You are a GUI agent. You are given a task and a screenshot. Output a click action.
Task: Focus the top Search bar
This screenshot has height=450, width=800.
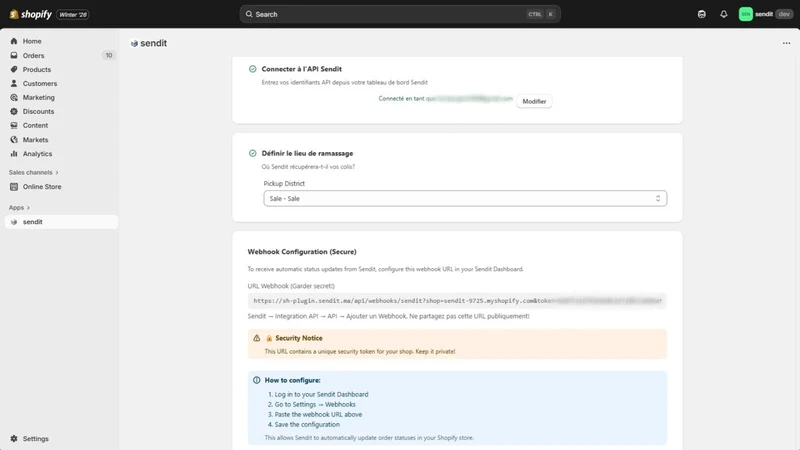click(x=400, y=14)
